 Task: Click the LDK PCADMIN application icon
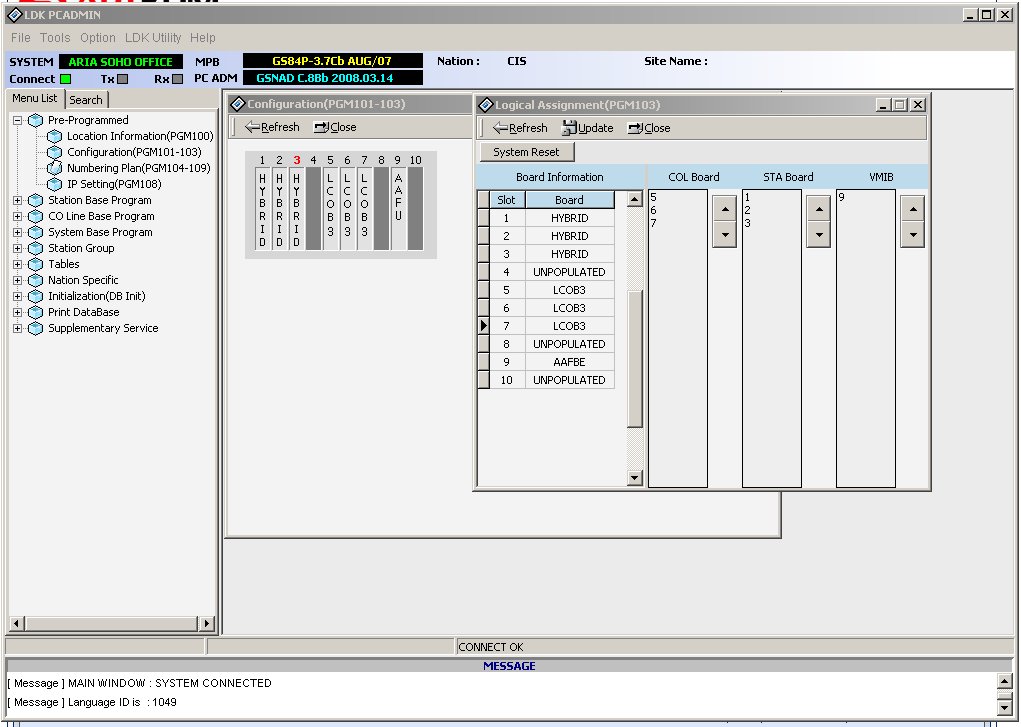tap(14, 14)
